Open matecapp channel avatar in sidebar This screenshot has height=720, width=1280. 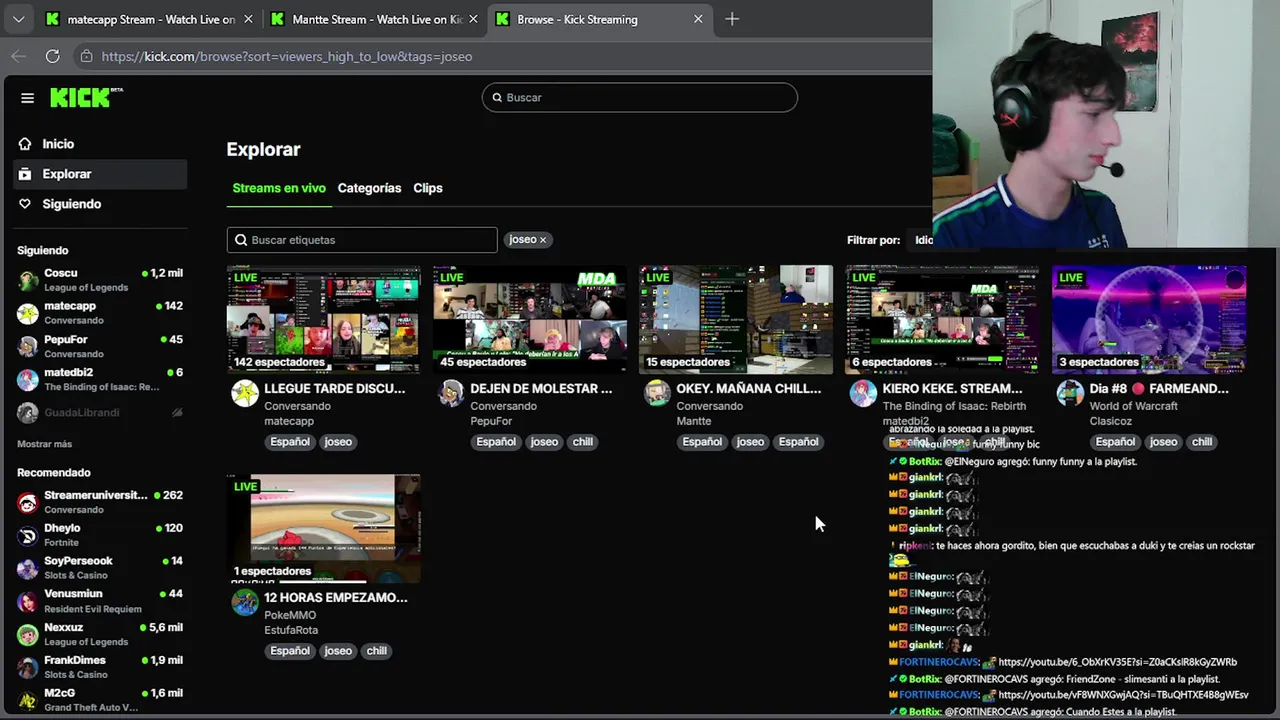pos(28,313)
